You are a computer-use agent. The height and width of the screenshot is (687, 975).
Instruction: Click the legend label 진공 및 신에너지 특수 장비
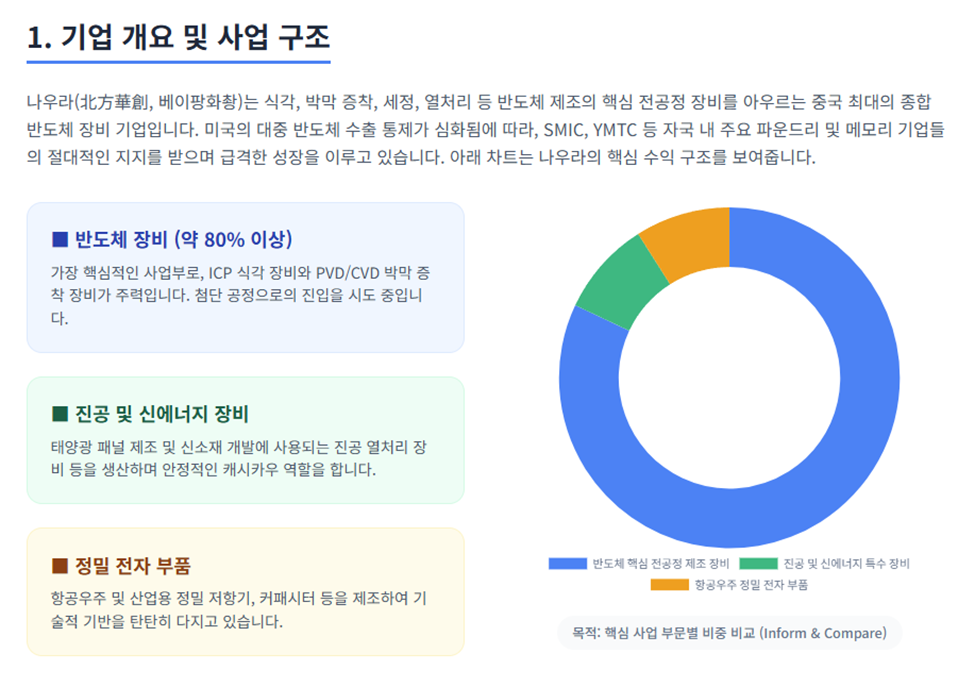846,564
